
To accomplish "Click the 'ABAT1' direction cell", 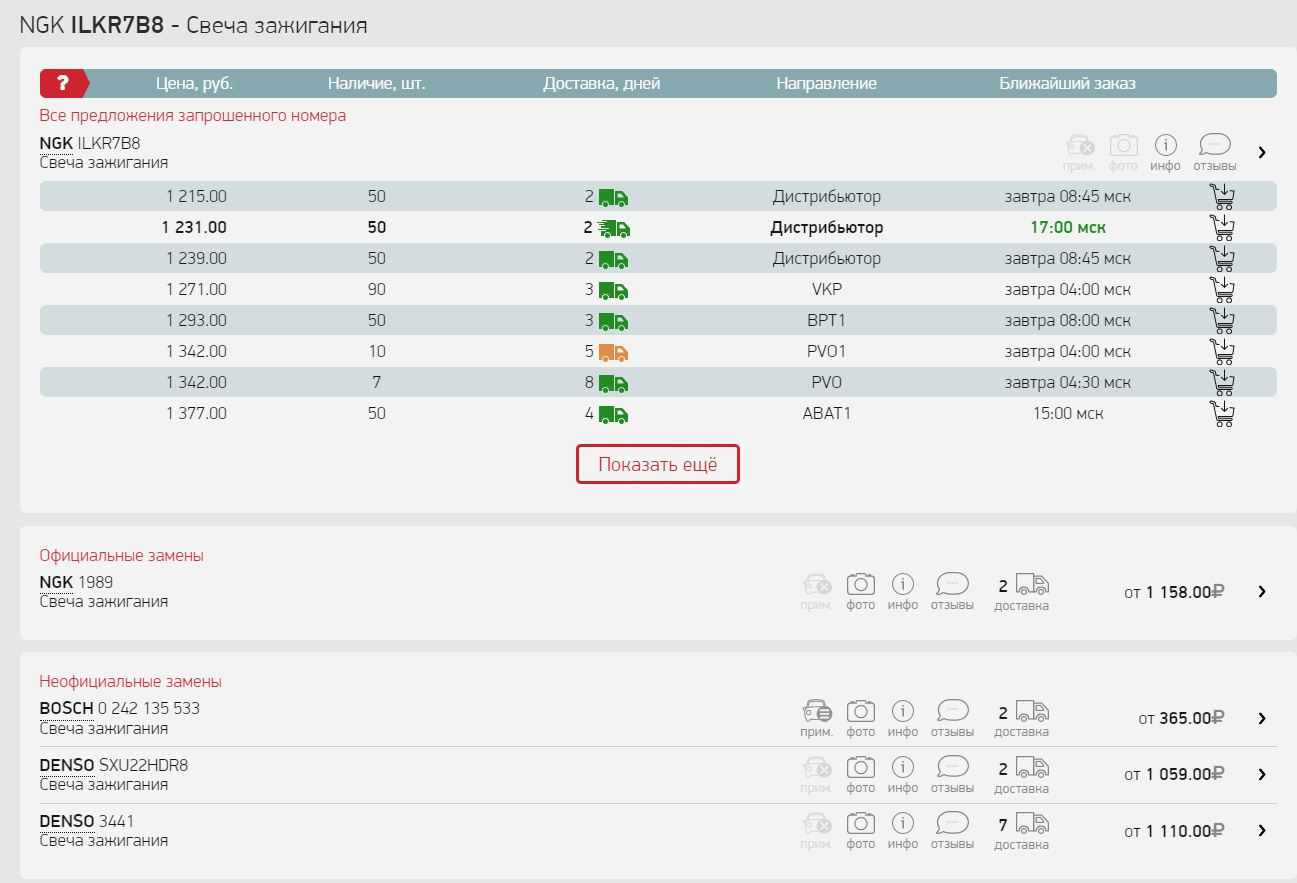I will pos(827,413).
